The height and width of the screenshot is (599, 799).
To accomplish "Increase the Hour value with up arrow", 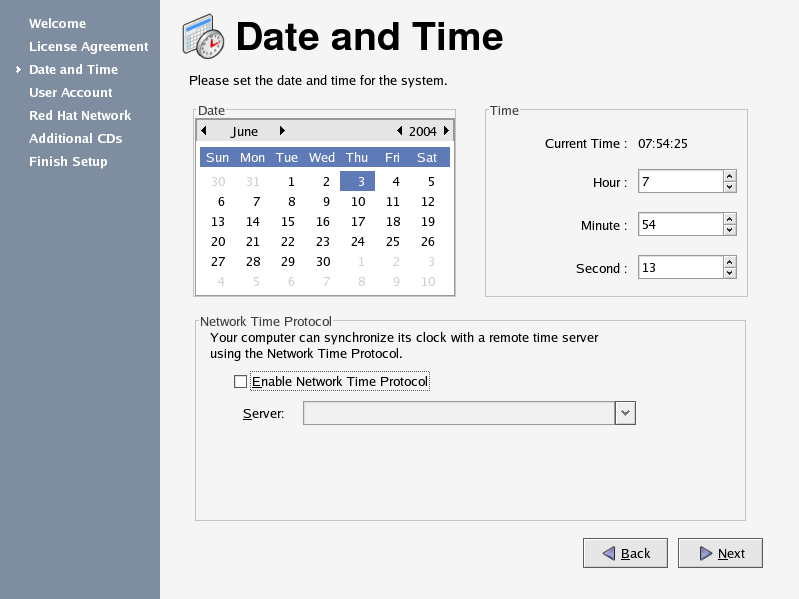I will pyautogui.click(x=730, y=176).
